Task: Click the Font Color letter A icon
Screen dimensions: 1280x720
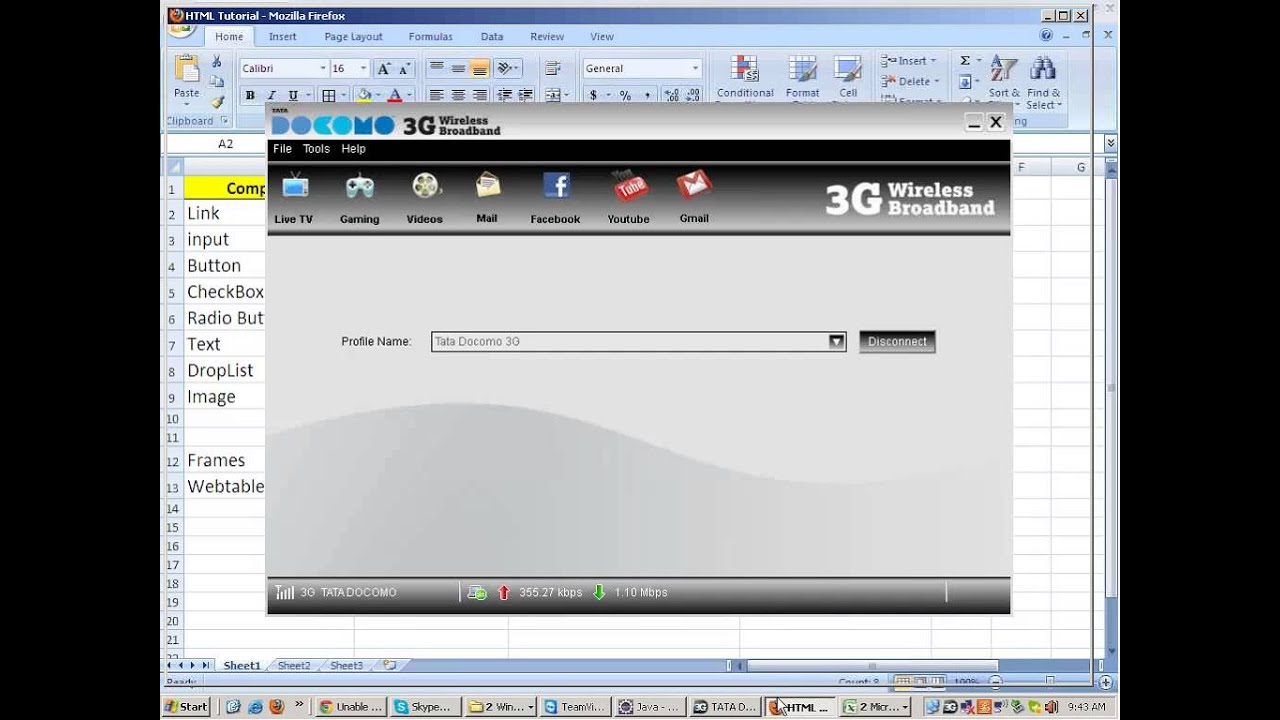Action: (395, 96)
